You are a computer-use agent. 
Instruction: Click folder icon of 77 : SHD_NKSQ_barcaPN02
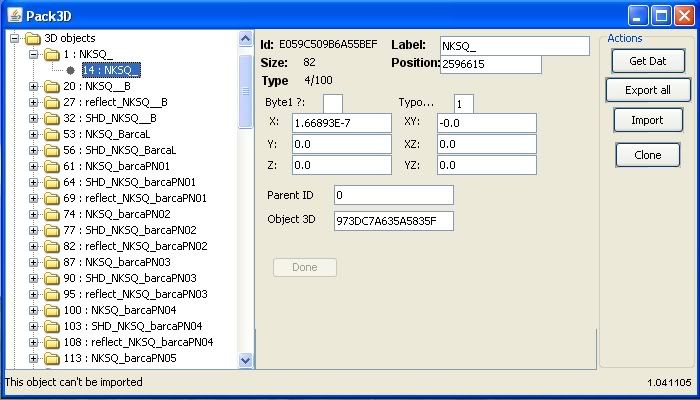[x=52, y=230]
